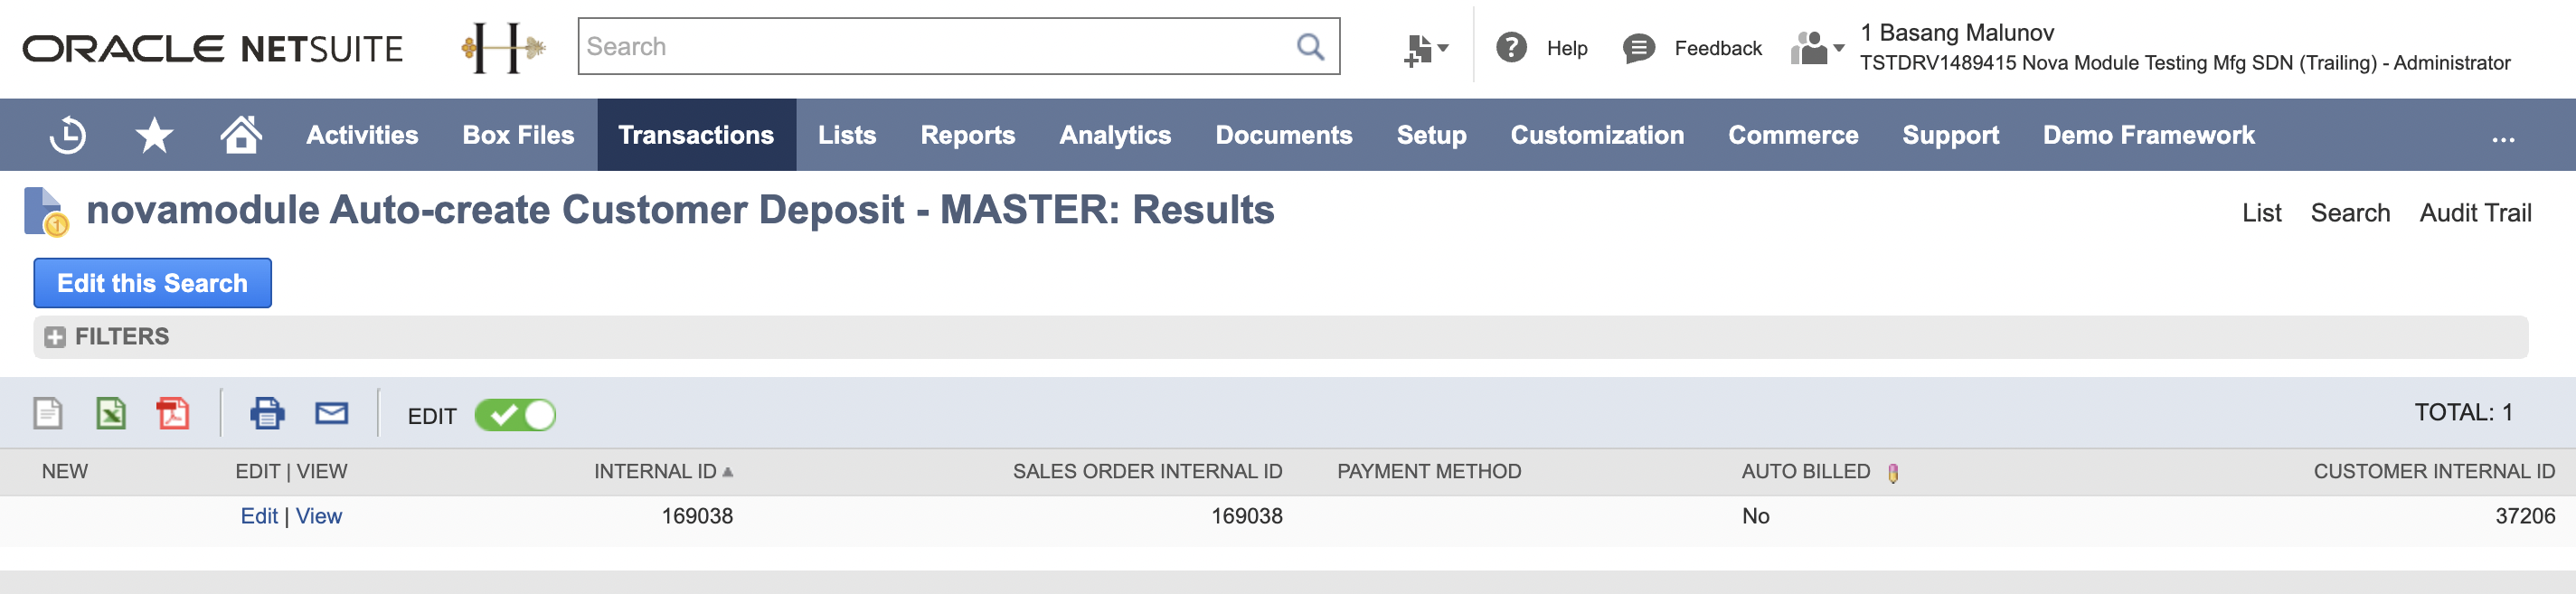Click the company H logo

503,47
